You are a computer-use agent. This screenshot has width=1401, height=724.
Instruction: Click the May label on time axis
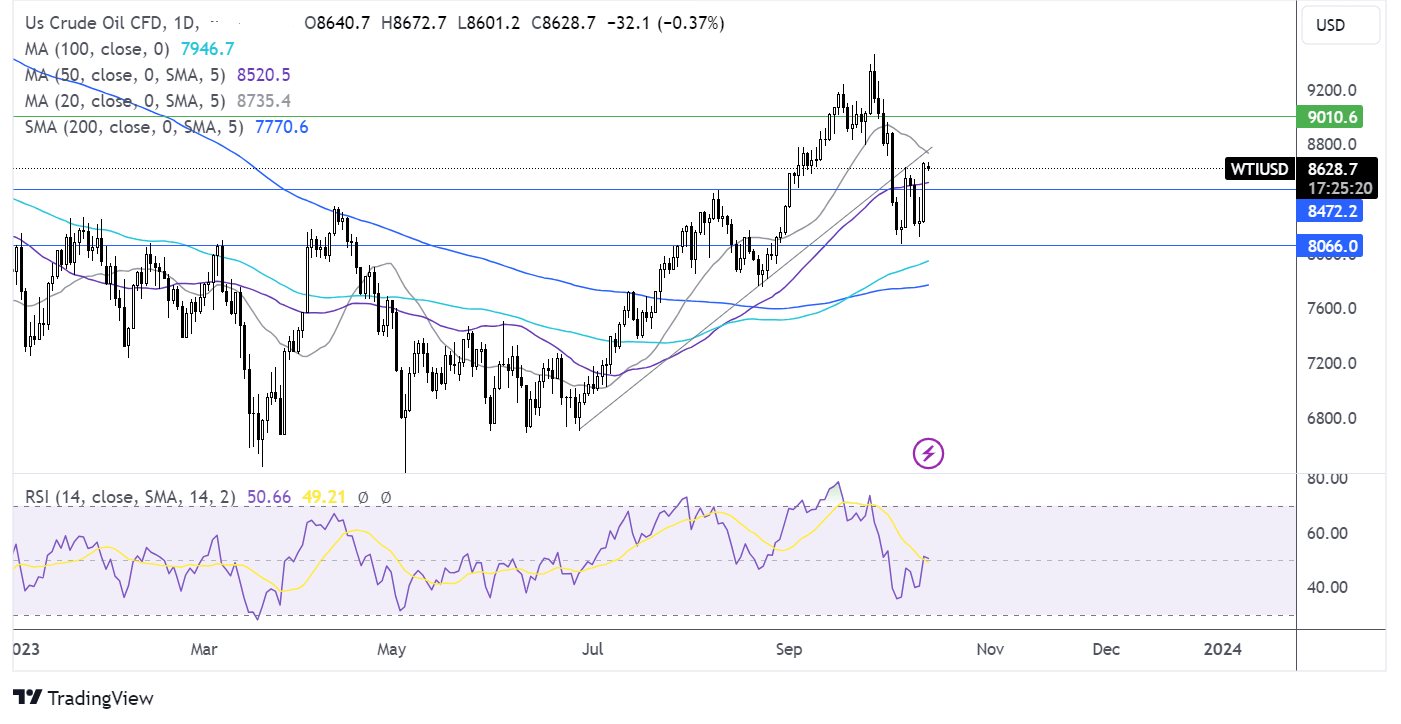(x=391, y=649)
